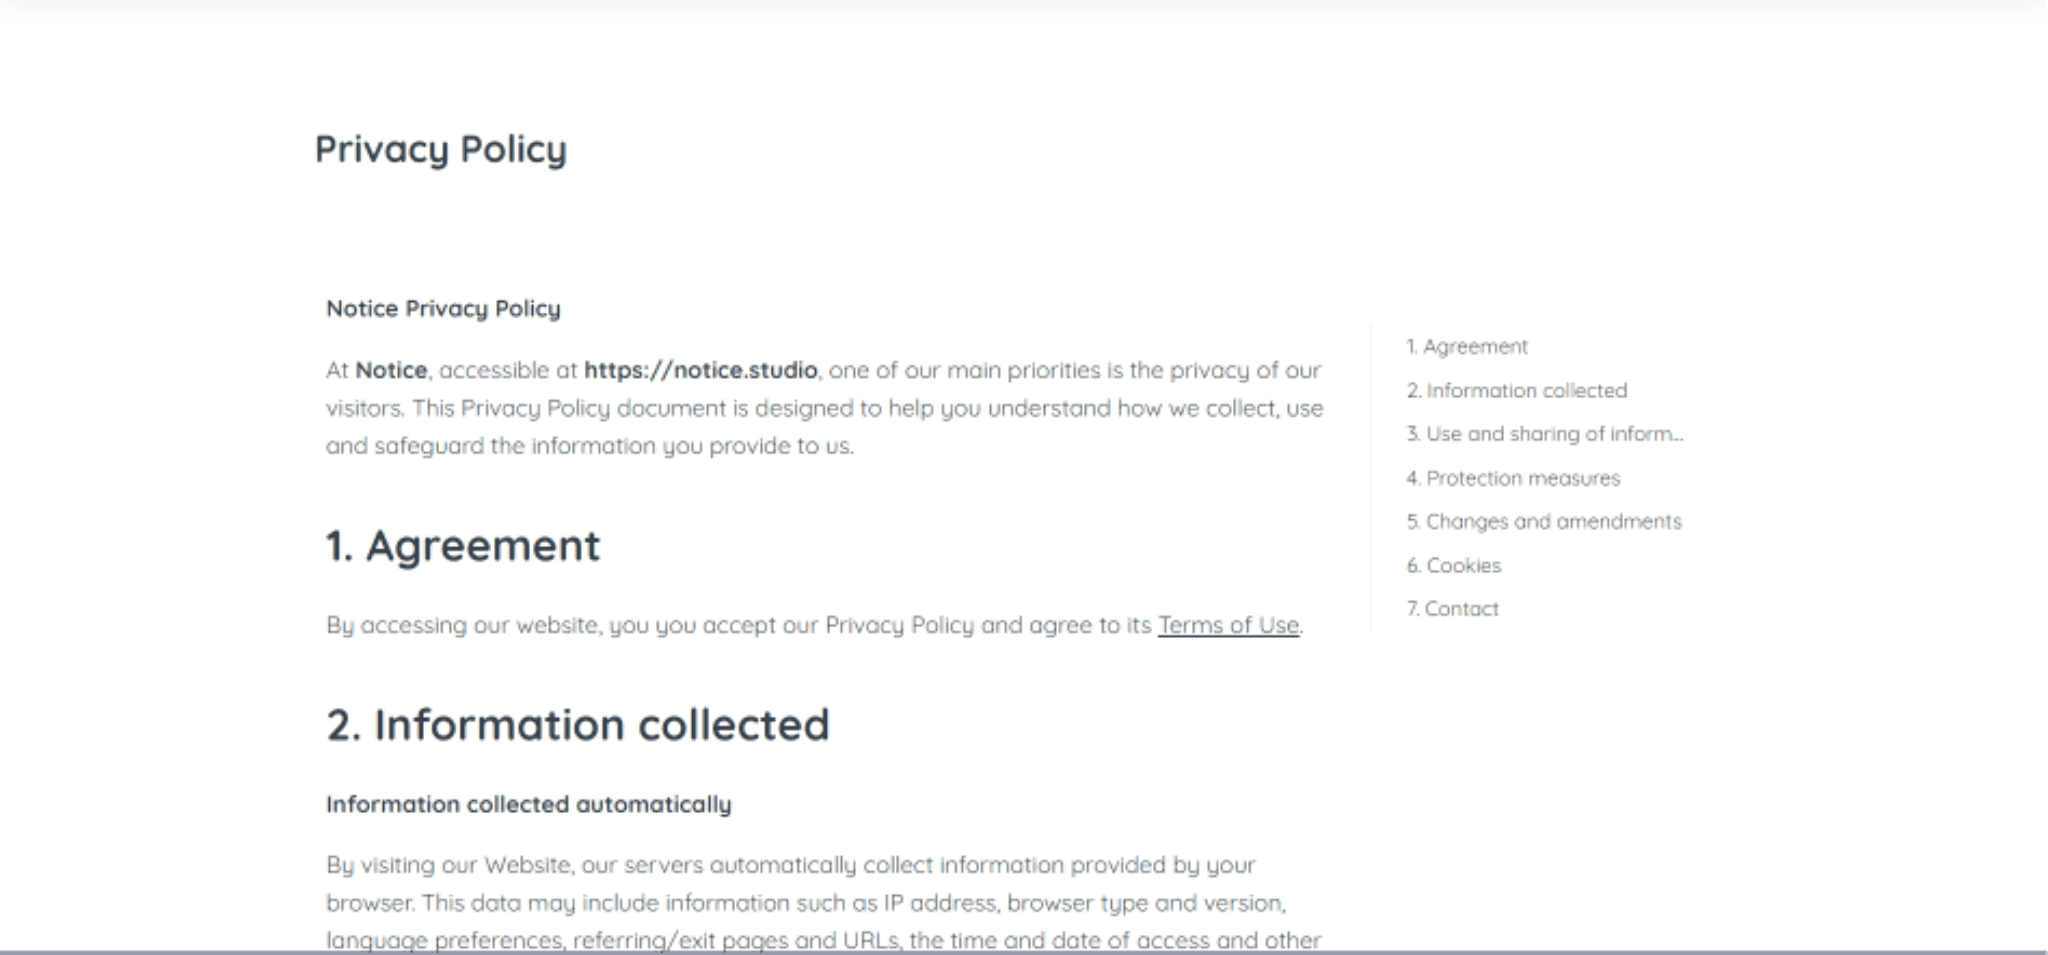
Task: Jump to '6. Cookies' section
Action: coord(1454,566)
